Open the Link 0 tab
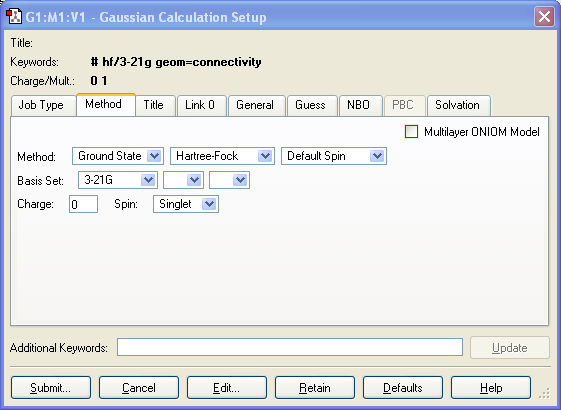The height and width of the screenshot is (410, 561). click(x=202, y=105)
